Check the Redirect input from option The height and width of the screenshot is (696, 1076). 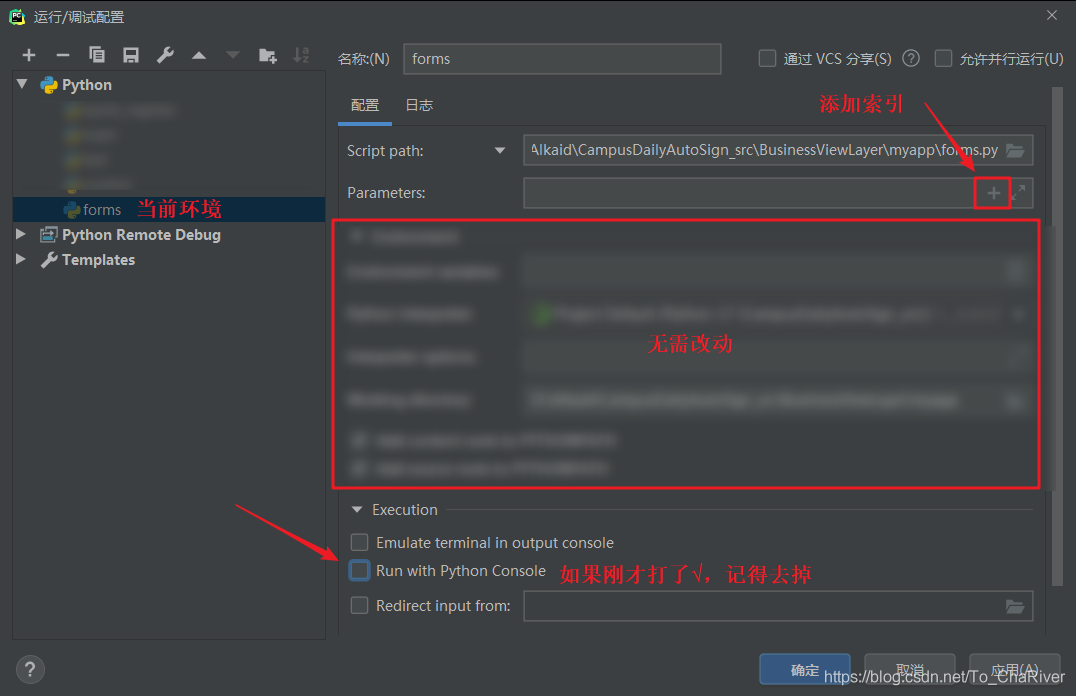click(x=360, y=605)
